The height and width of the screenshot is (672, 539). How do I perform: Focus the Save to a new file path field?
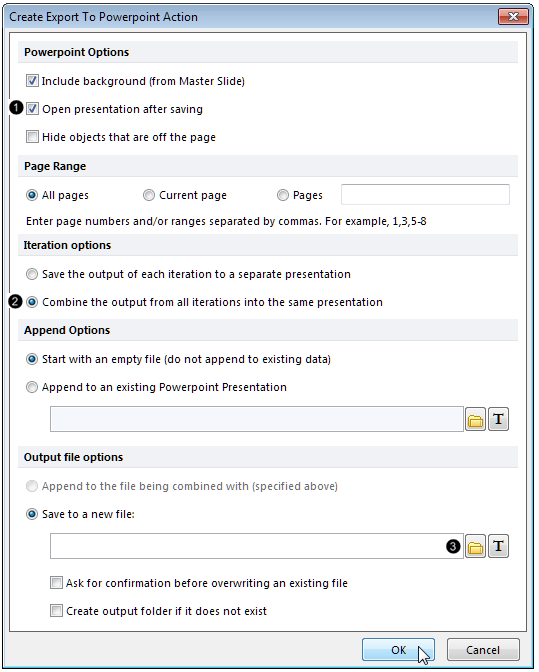[257, 546]
